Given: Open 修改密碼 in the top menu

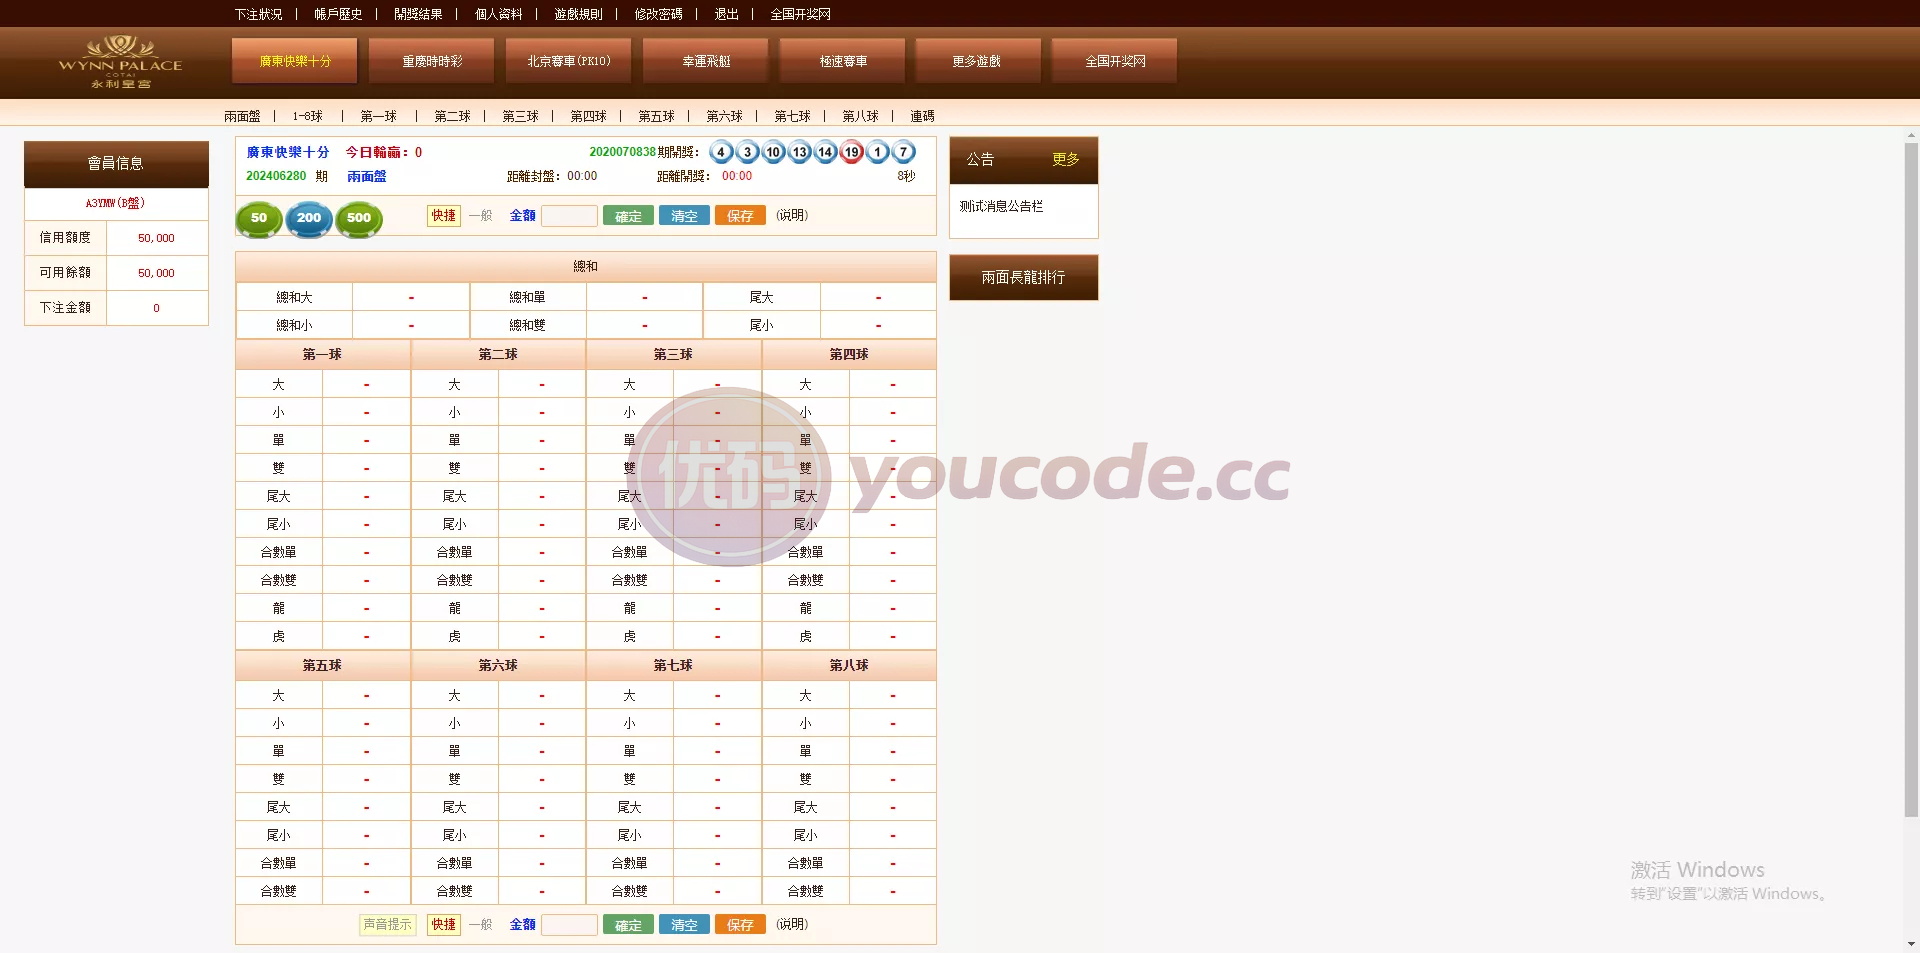Looking at the screenshot, I should (658, 14).
